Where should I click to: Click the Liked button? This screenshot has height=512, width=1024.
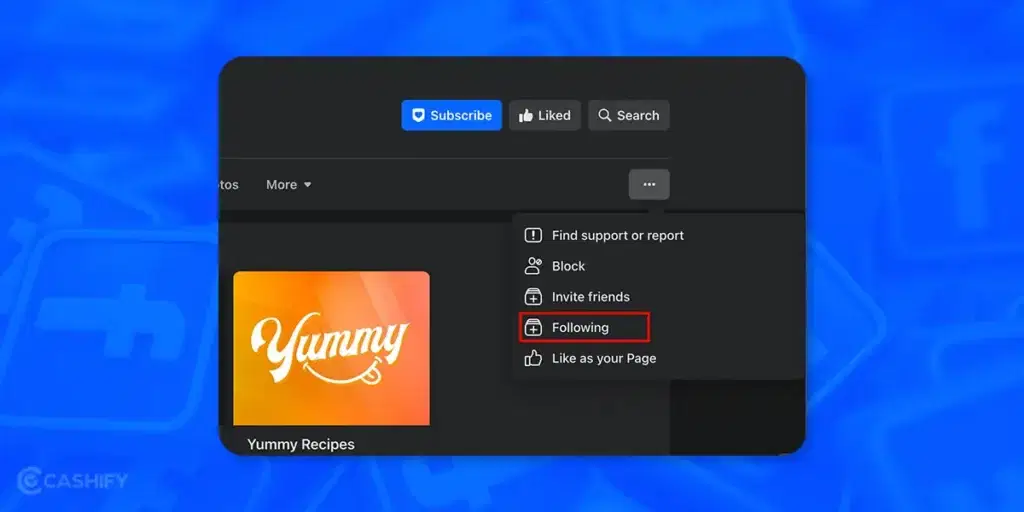click(545, 116)
